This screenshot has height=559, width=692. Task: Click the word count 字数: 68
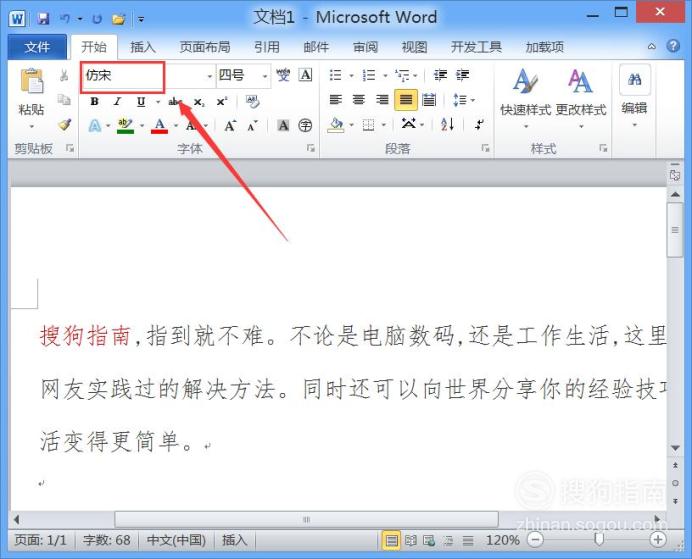(106, 540)
